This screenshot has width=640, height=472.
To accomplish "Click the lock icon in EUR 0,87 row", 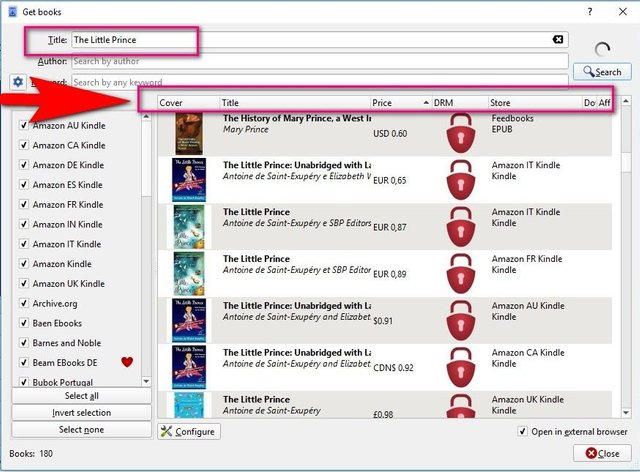I will [461, 227].
